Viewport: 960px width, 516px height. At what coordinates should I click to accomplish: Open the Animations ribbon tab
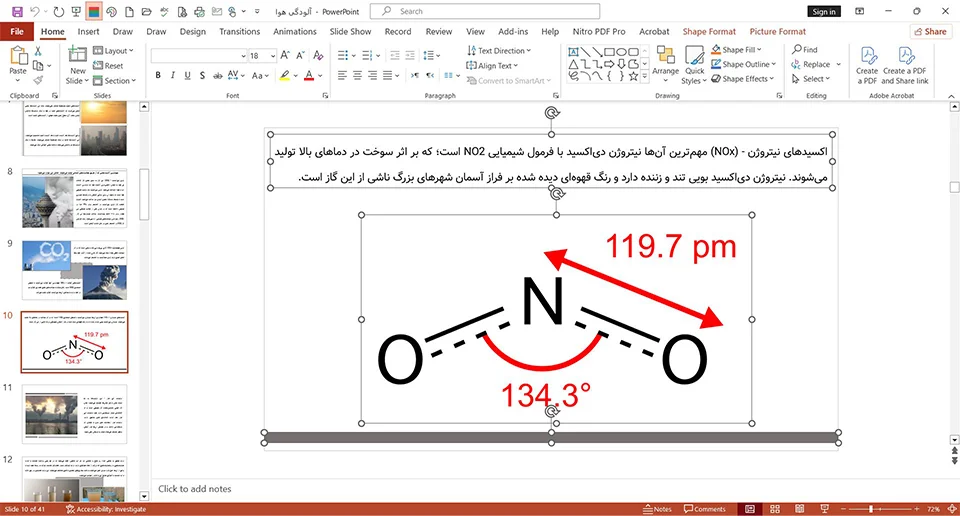294,31
